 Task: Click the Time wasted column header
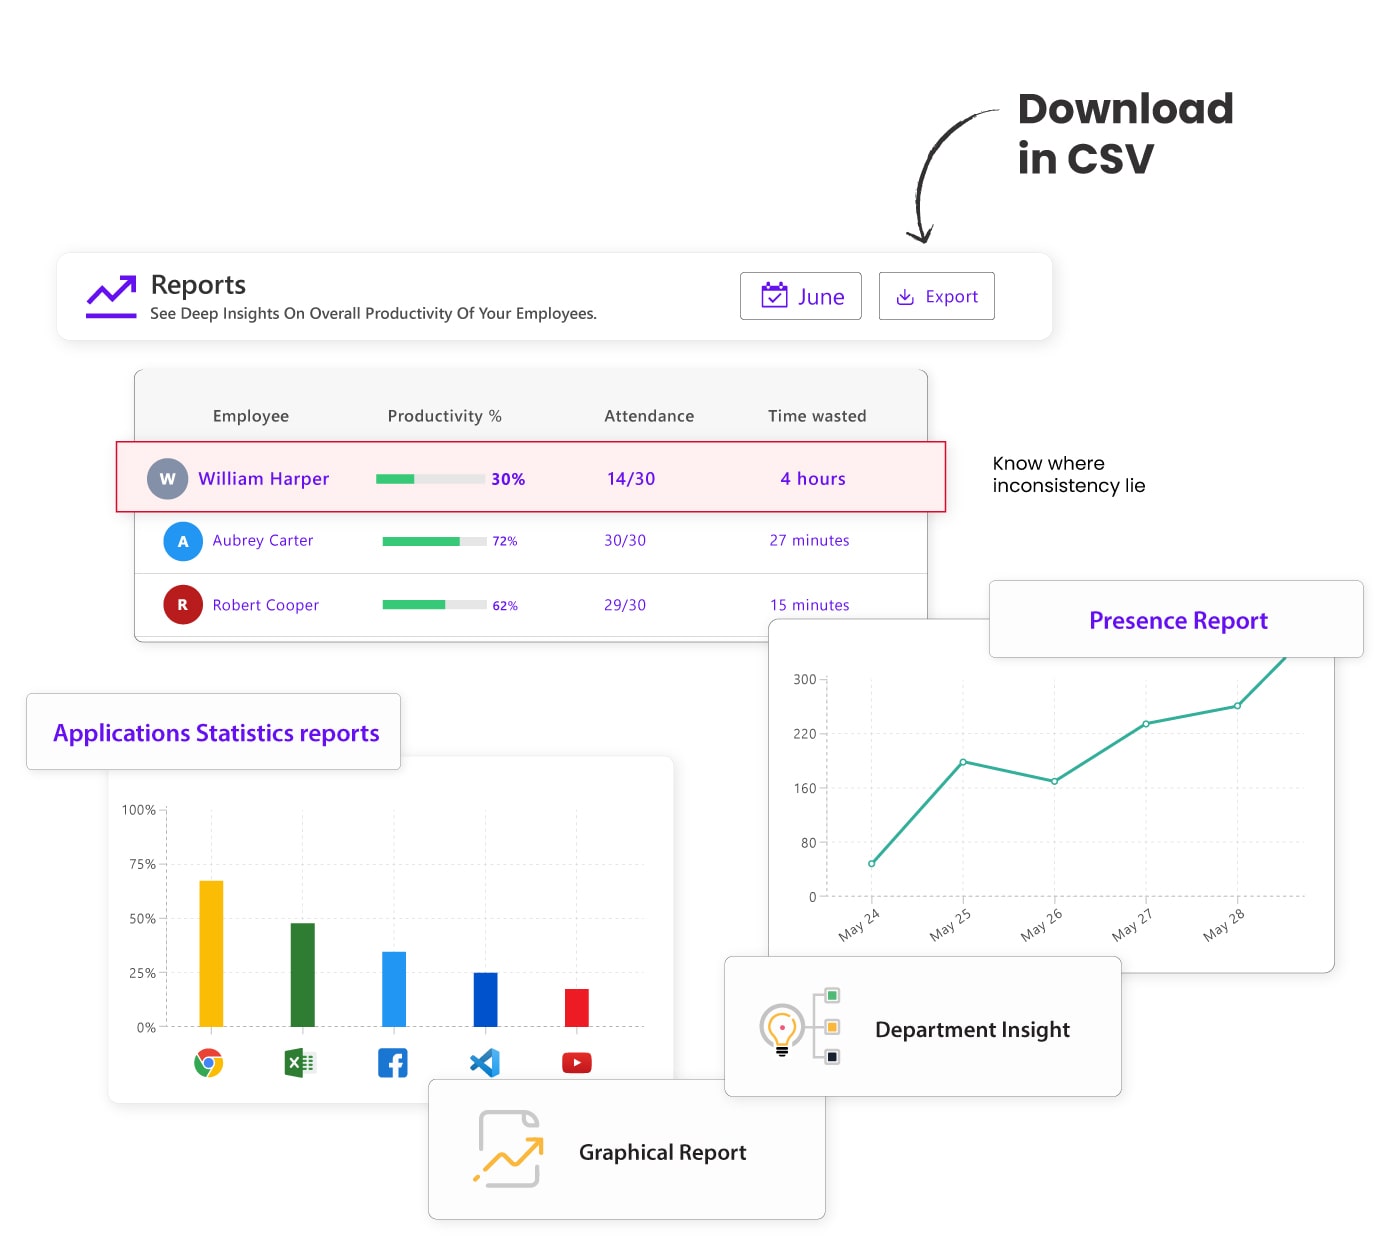tap(816, 415)
